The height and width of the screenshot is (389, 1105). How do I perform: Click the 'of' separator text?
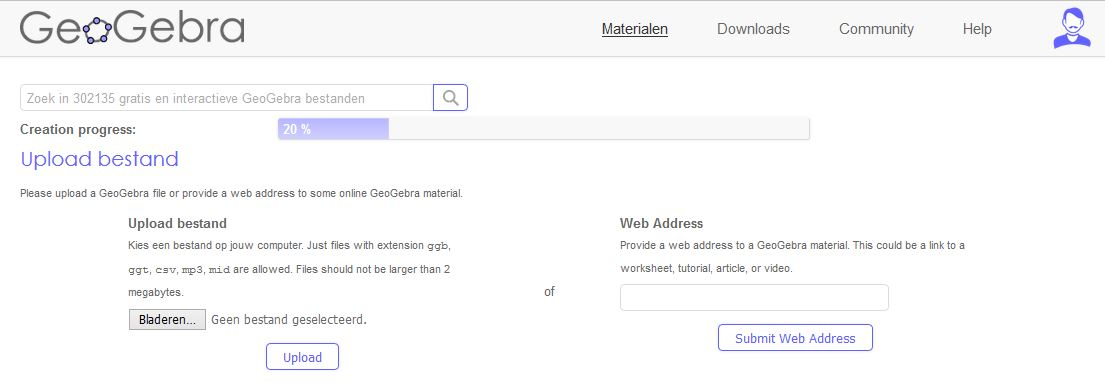point(549,291)
